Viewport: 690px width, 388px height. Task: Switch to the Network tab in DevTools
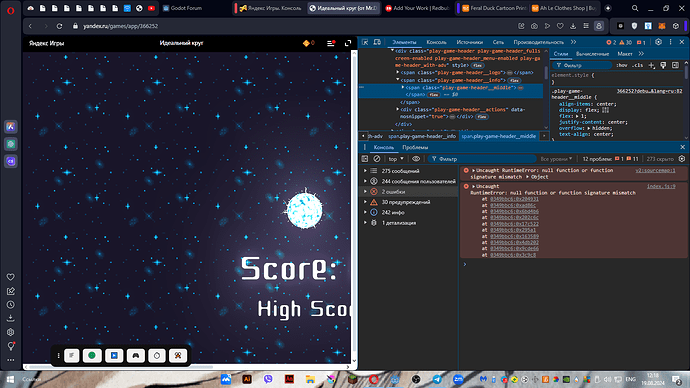pyautogui.click(x=498, y=42)
